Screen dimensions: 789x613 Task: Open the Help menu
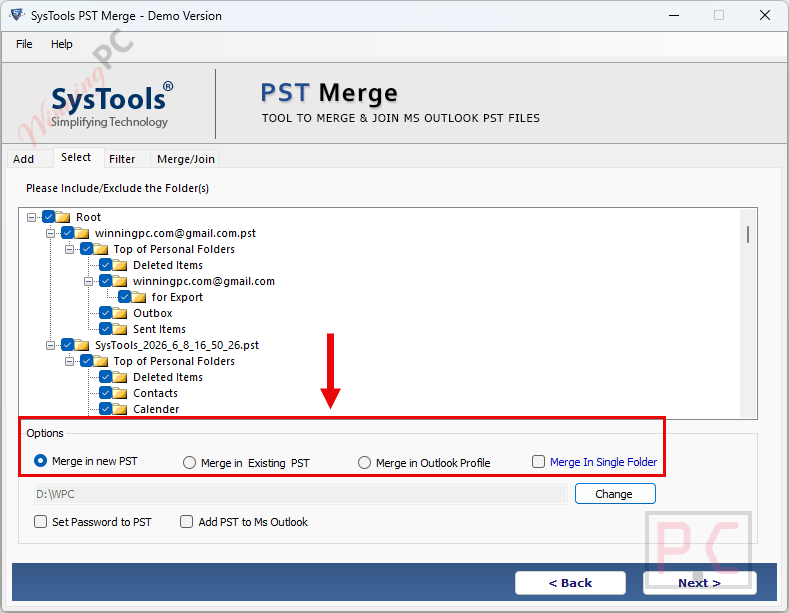61,44
